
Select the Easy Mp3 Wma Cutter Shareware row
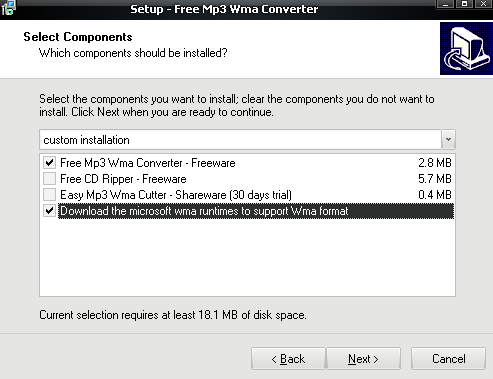point(247,195)
